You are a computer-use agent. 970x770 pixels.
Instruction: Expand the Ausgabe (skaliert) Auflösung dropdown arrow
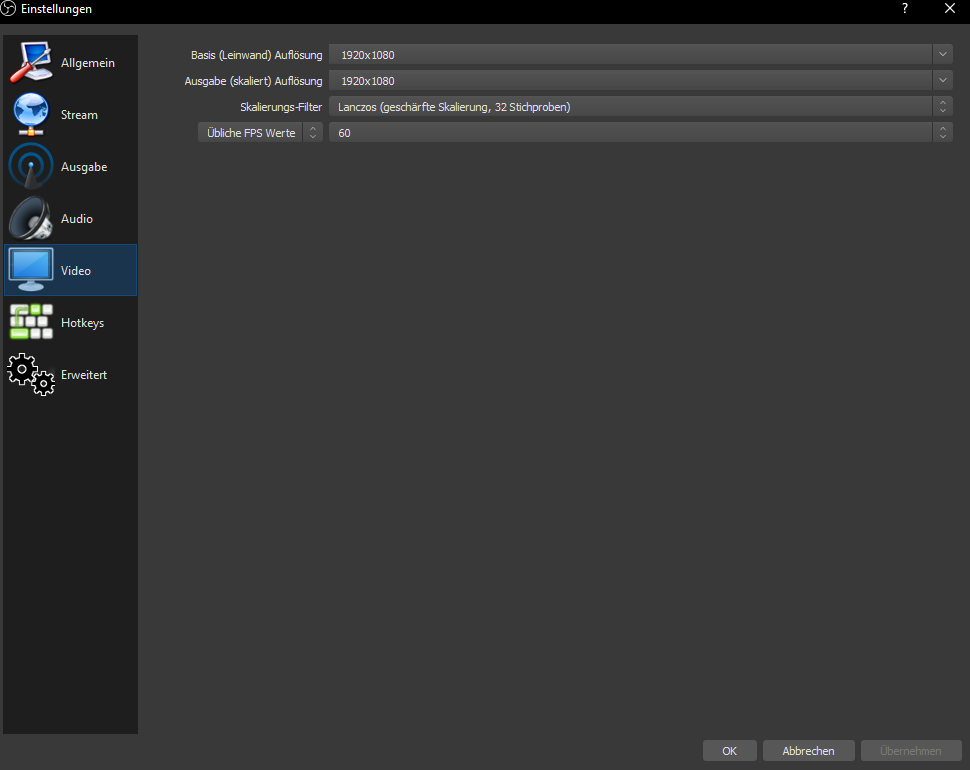[x=943, y=80]
